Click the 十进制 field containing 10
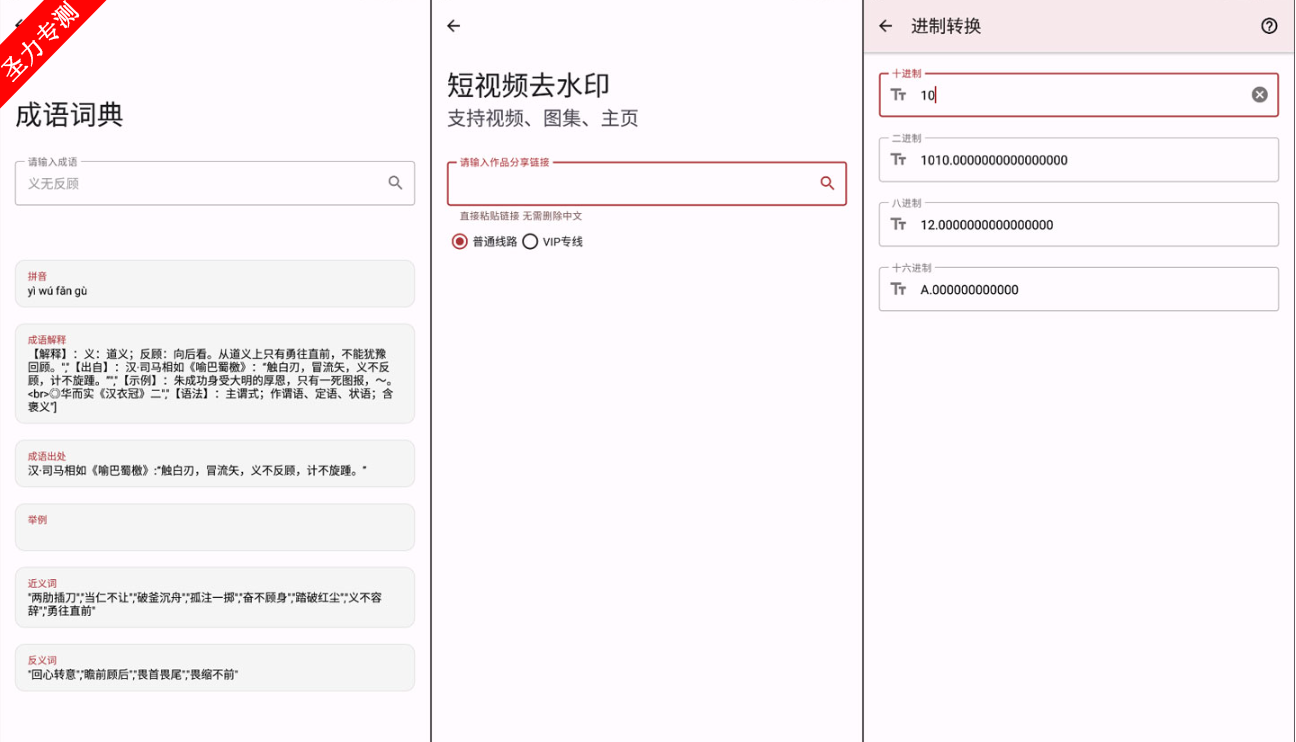 (1079, 95)
